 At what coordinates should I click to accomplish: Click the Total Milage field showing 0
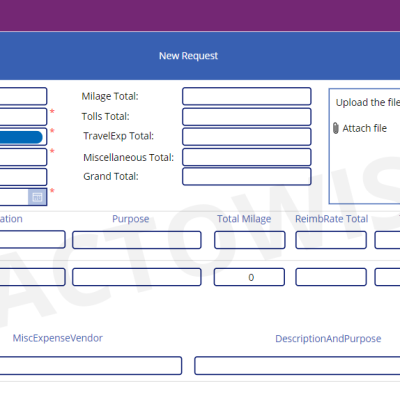click(x=249, y=277)
